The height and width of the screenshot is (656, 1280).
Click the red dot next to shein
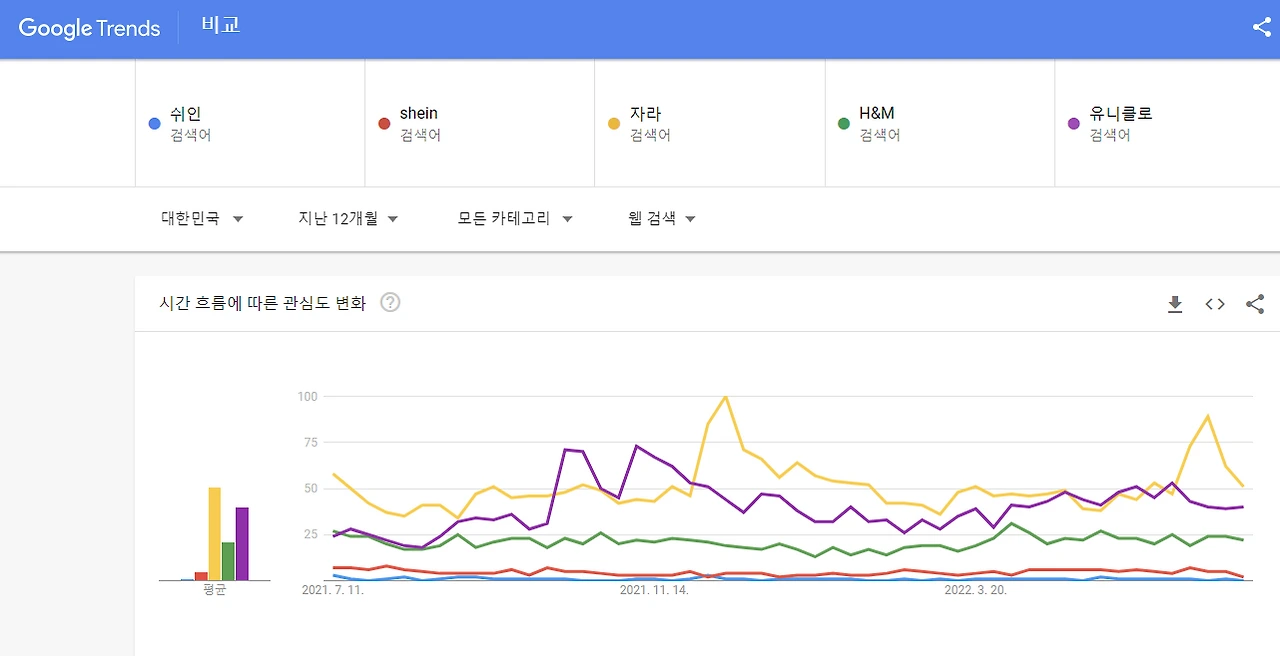pyautogui.click(x=384, y=124)
